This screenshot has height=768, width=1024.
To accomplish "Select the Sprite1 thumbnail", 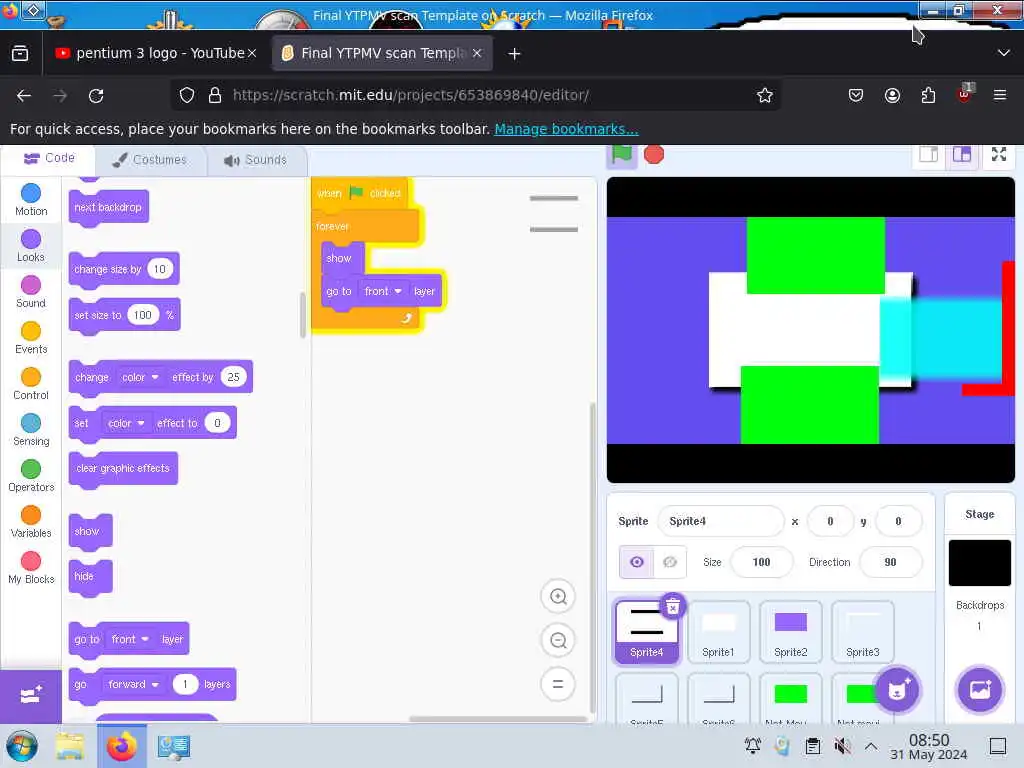I will (x=718, y=632).
